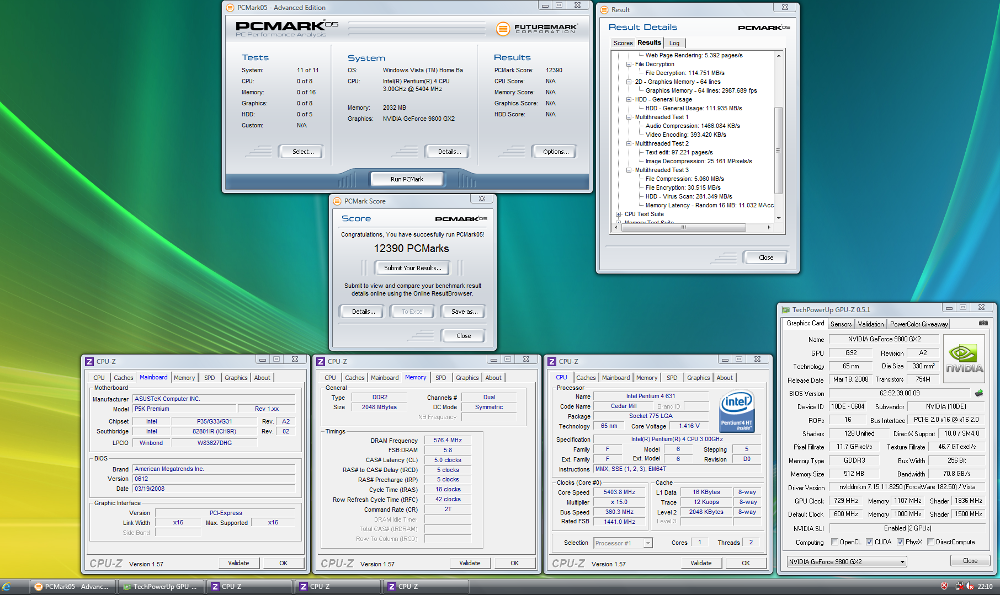
Task: Open Caches tab in the CPU tab window
Action: coord(585,378)
